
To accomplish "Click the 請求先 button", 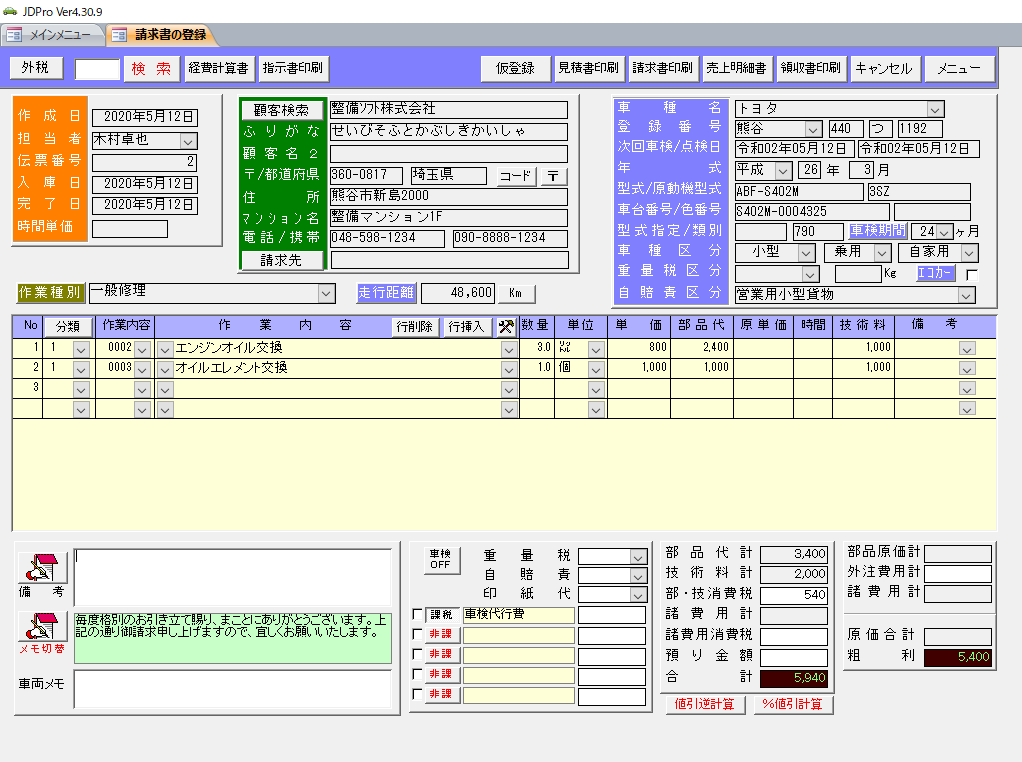I will (282, 260).
